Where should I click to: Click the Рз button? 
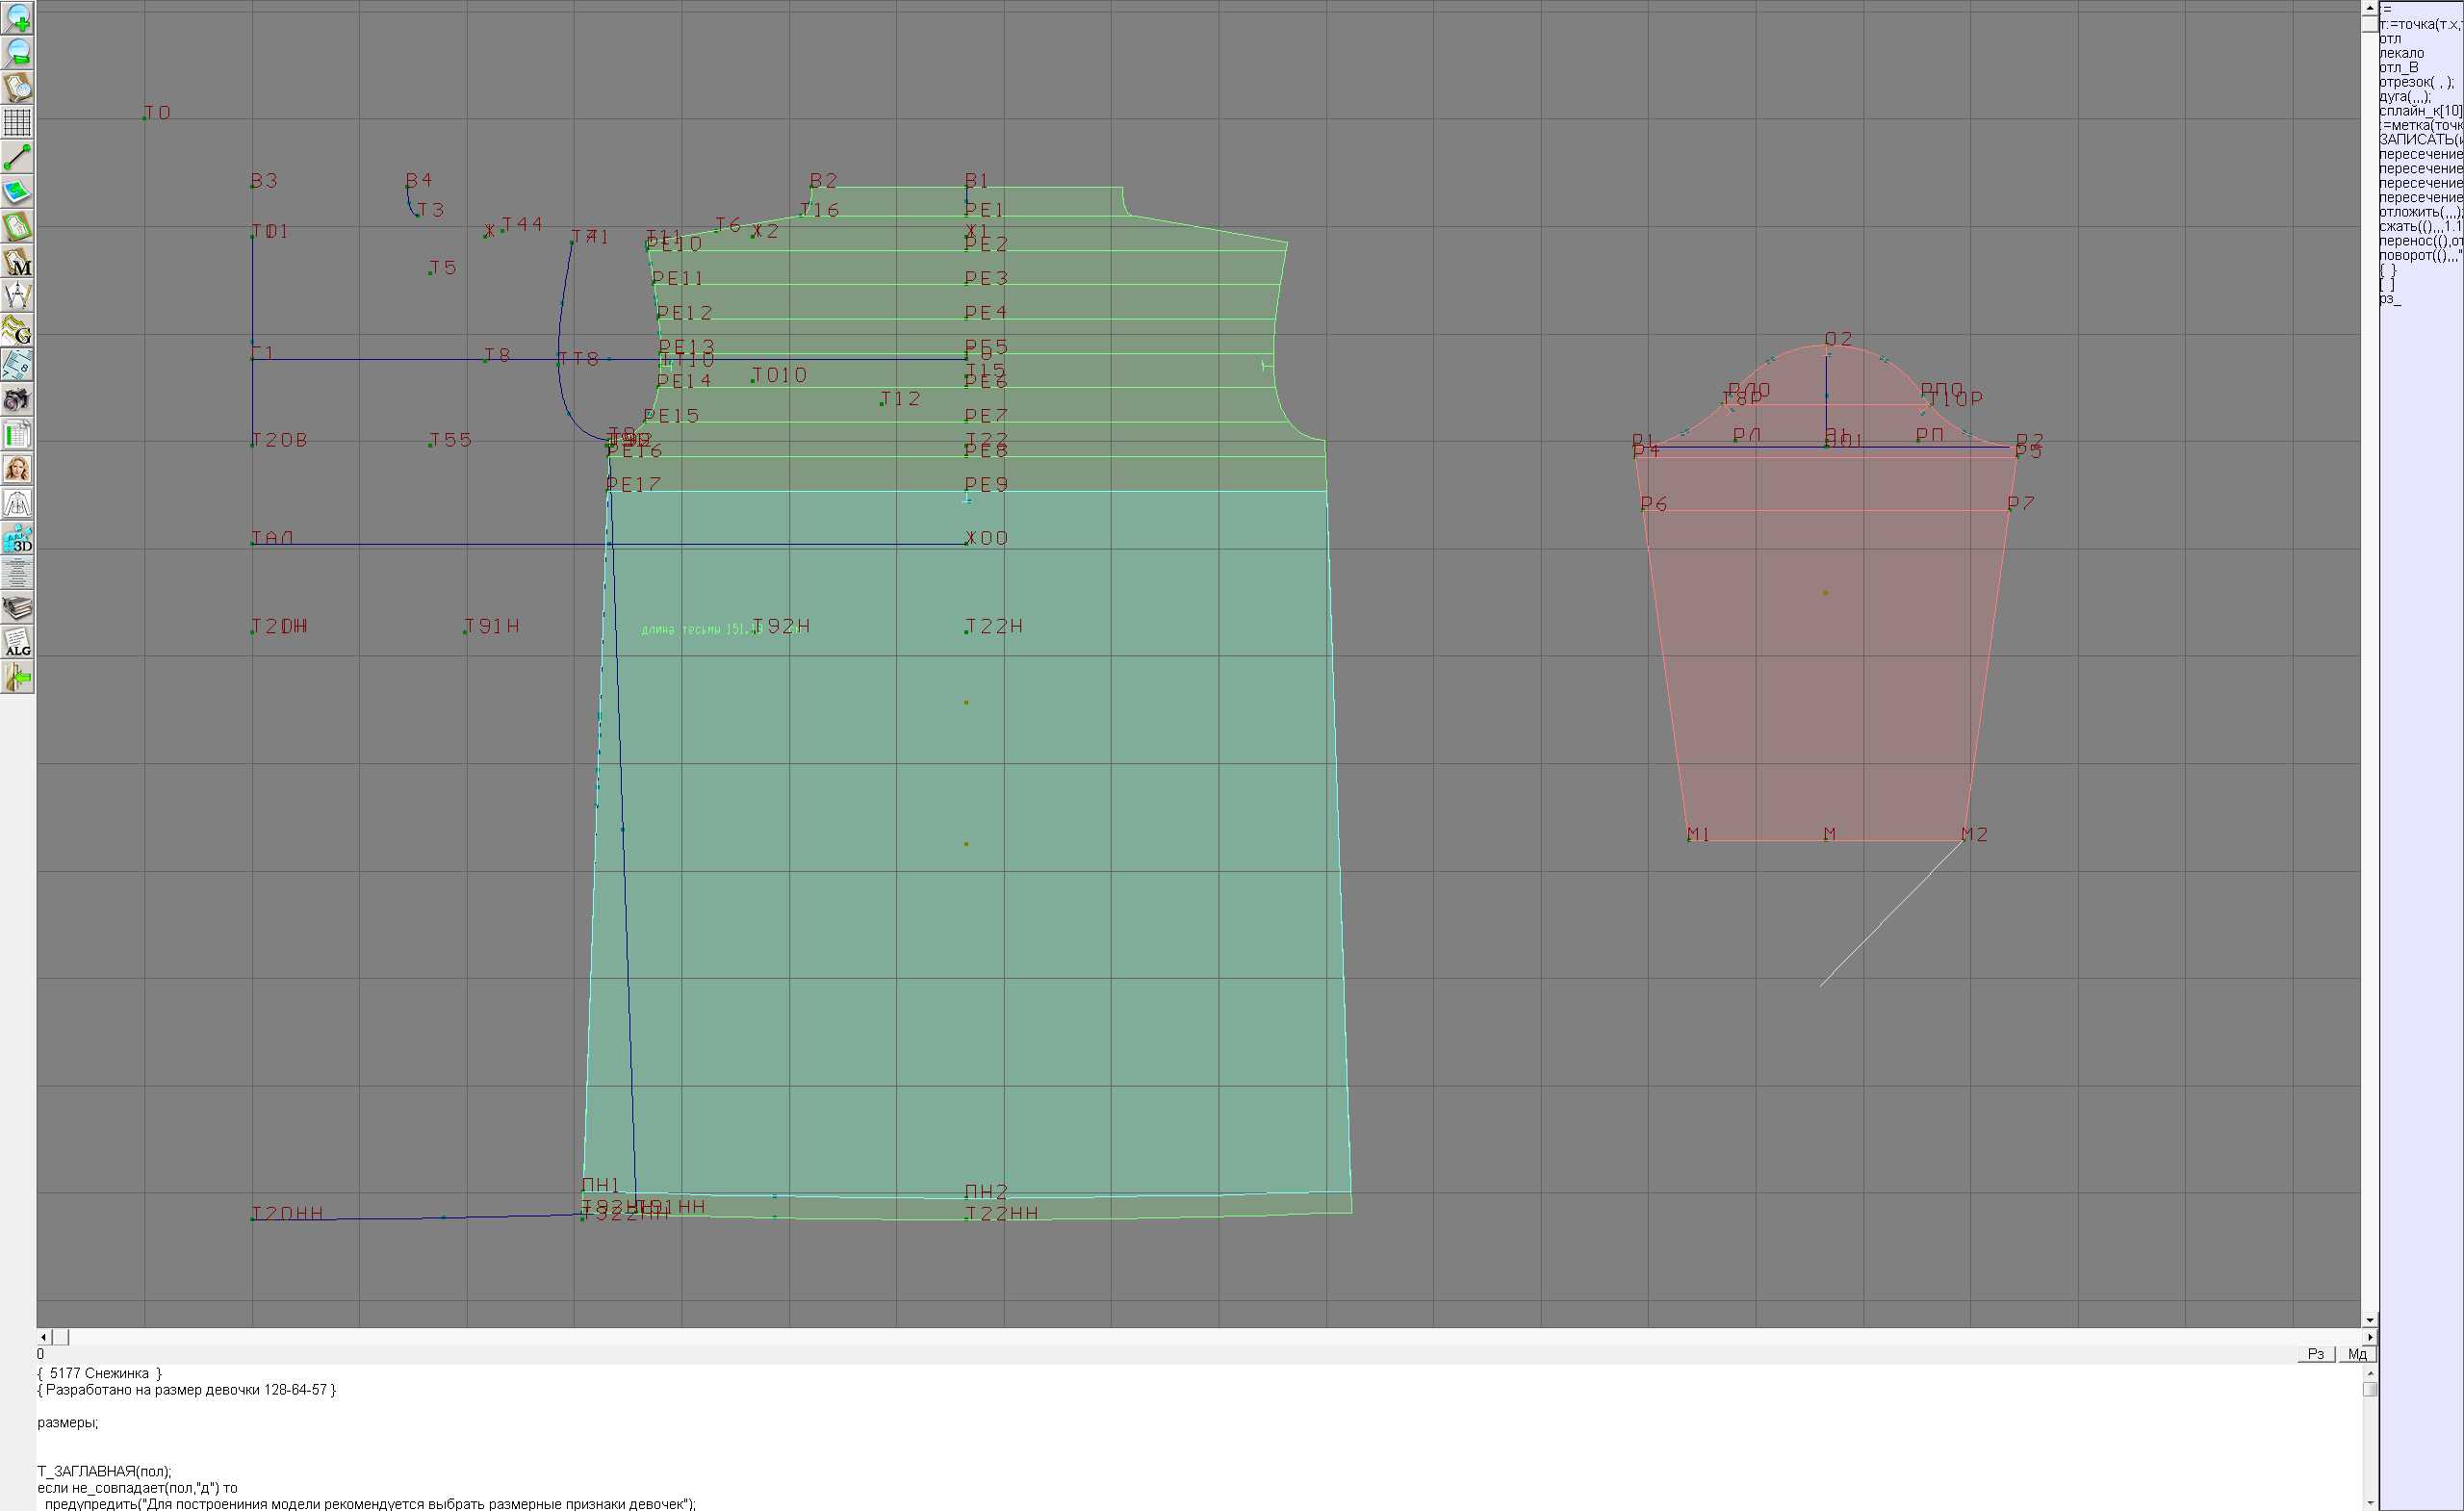(x=2315, y=1354)
